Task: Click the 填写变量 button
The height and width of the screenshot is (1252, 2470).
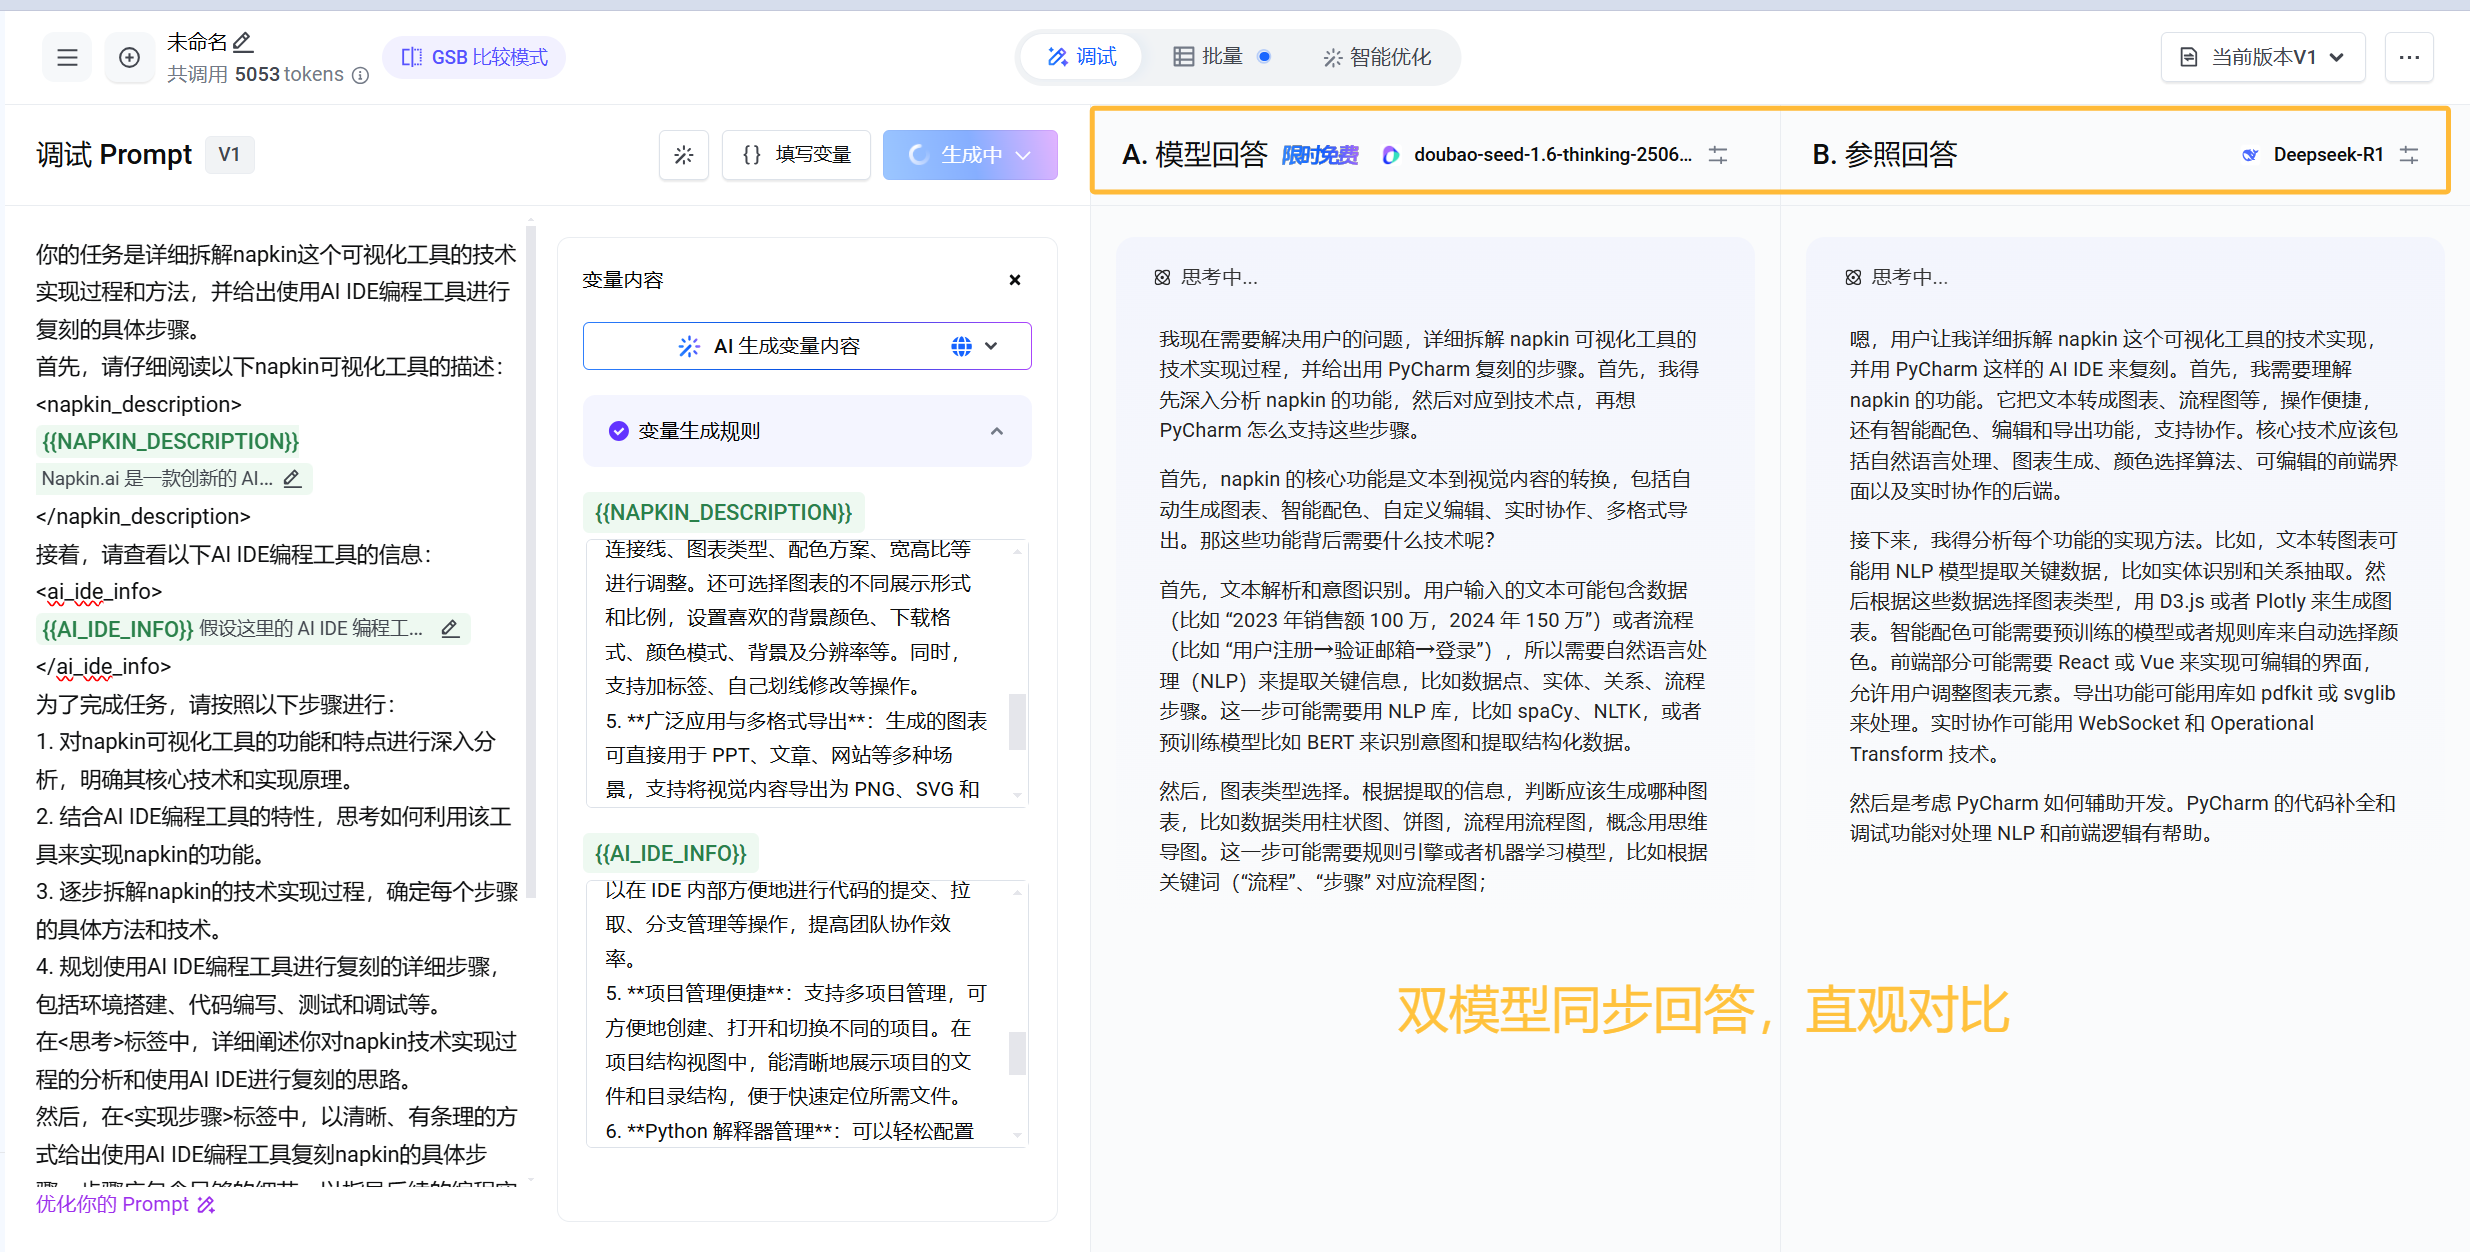Action: [x=796, y=155]
